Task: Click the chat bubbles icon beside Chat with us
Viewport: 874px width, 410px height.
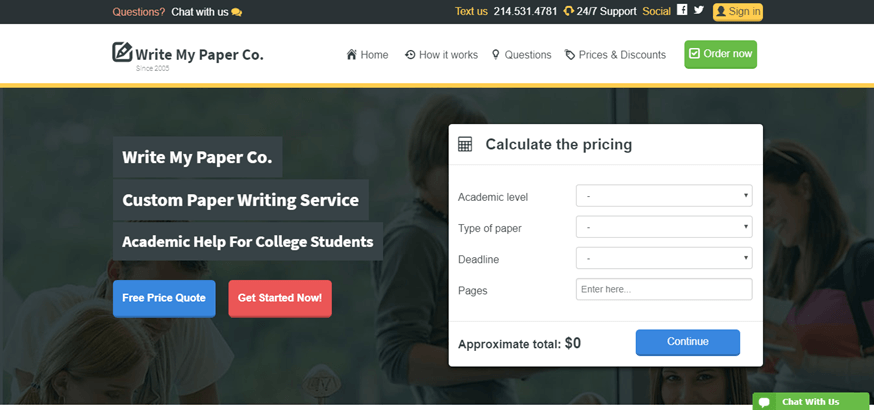Action: click(236, 12)
